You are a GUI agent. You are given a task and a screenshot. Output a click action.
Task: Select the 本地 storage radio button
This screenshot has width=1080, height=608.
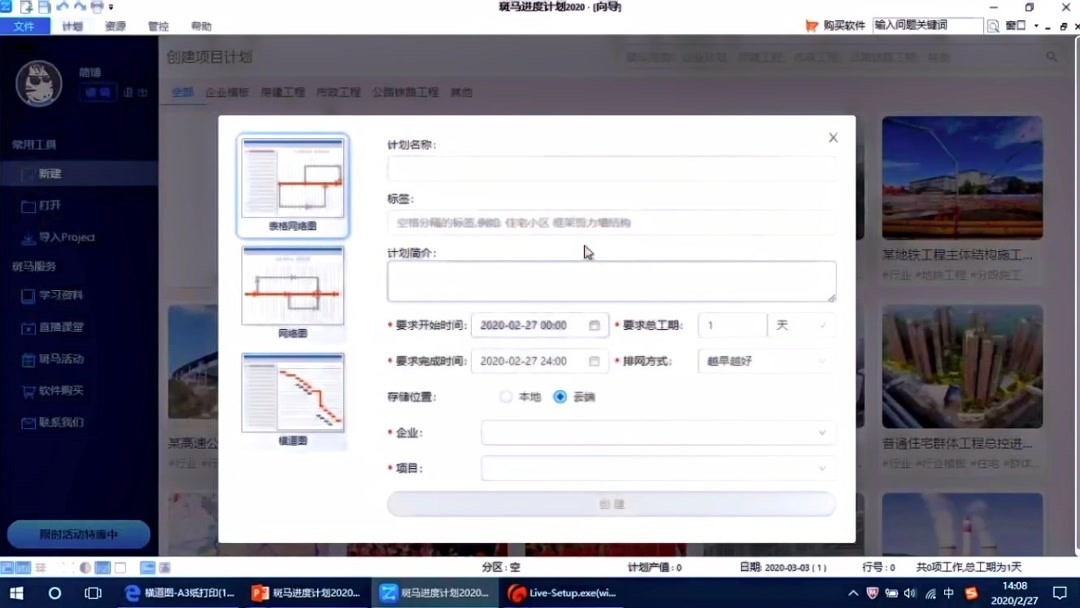(506, 395)
